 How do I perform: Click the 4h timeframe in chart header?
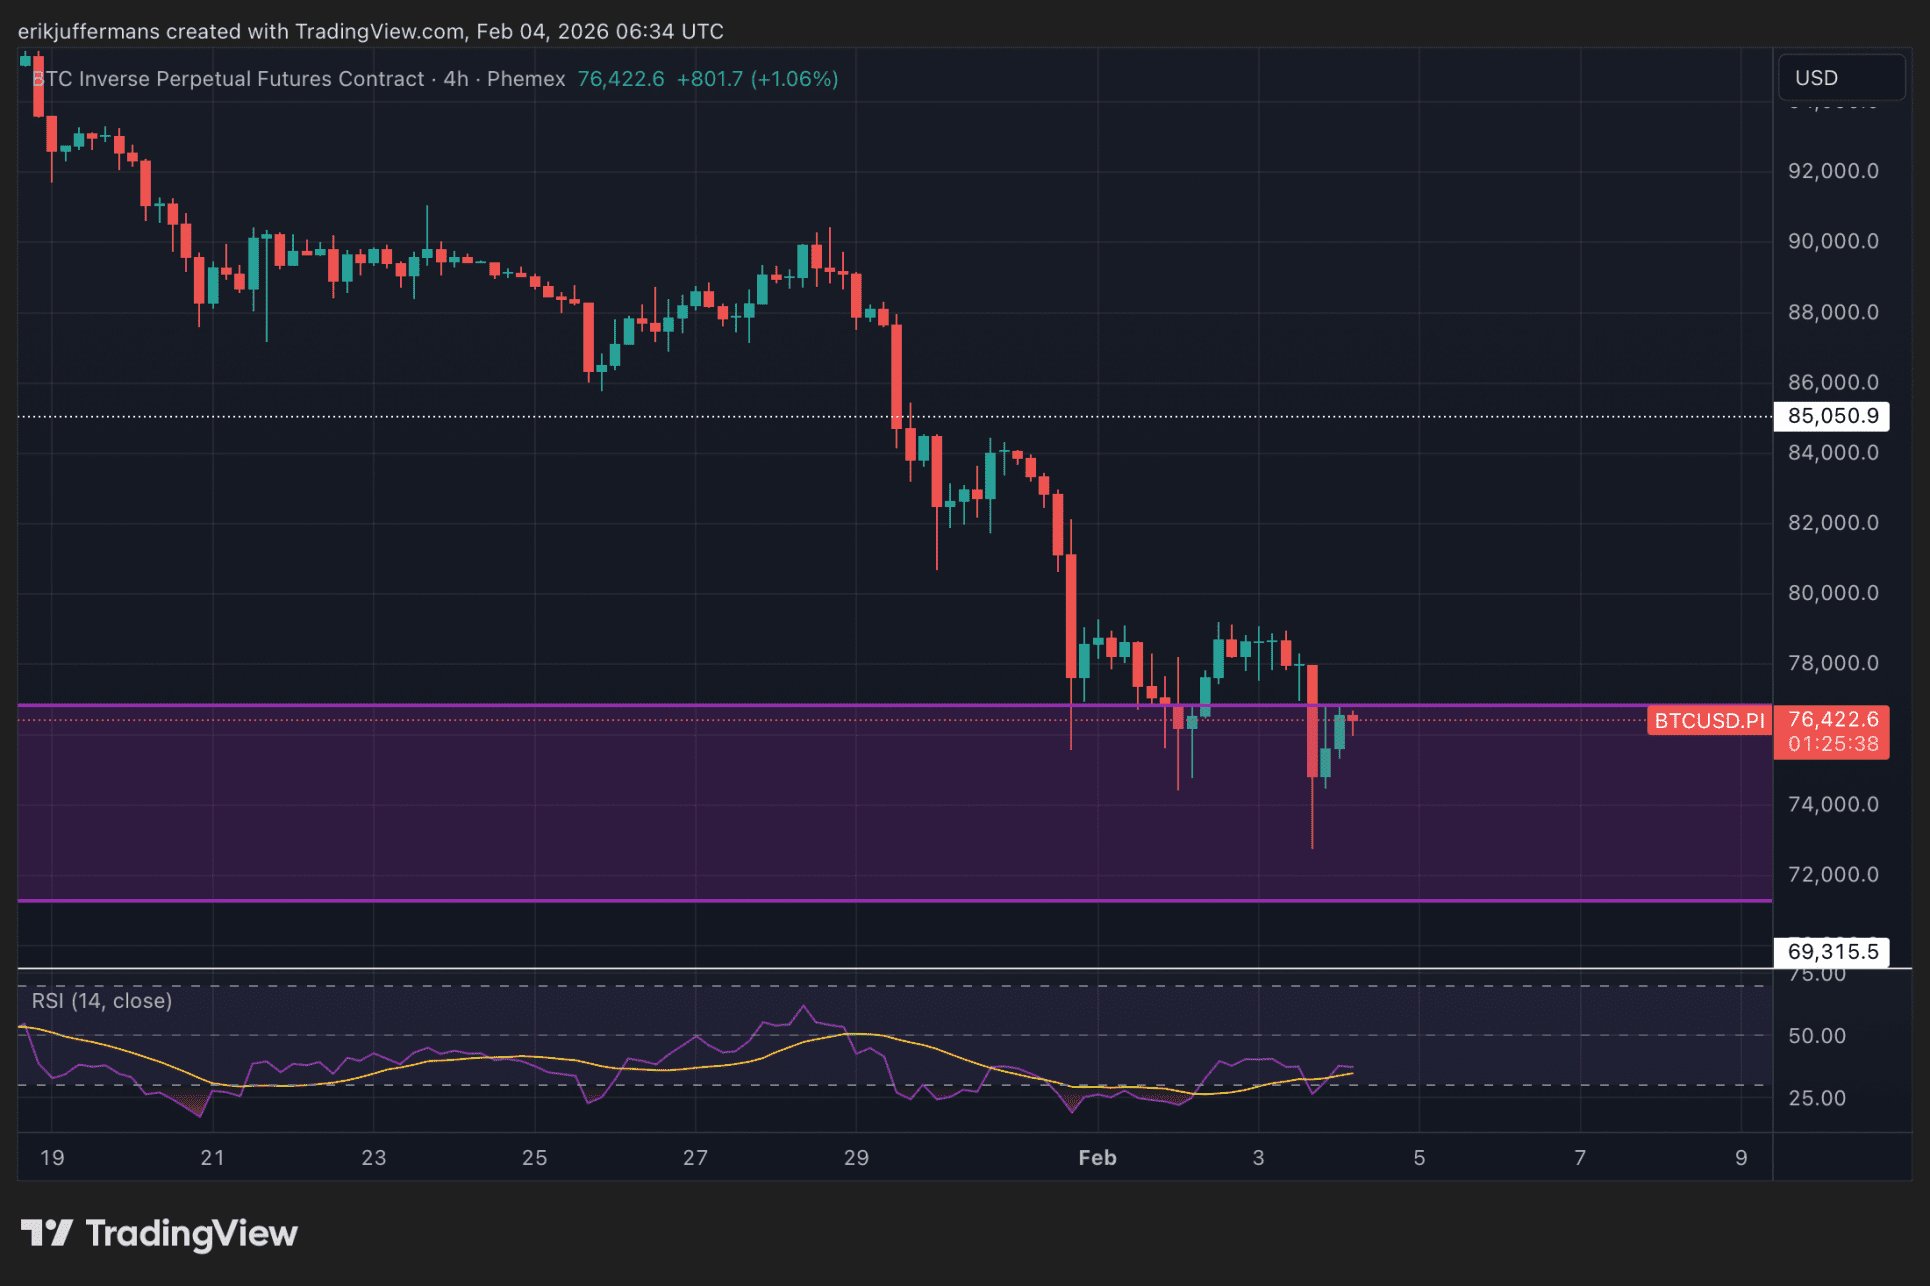pos(456,79)
